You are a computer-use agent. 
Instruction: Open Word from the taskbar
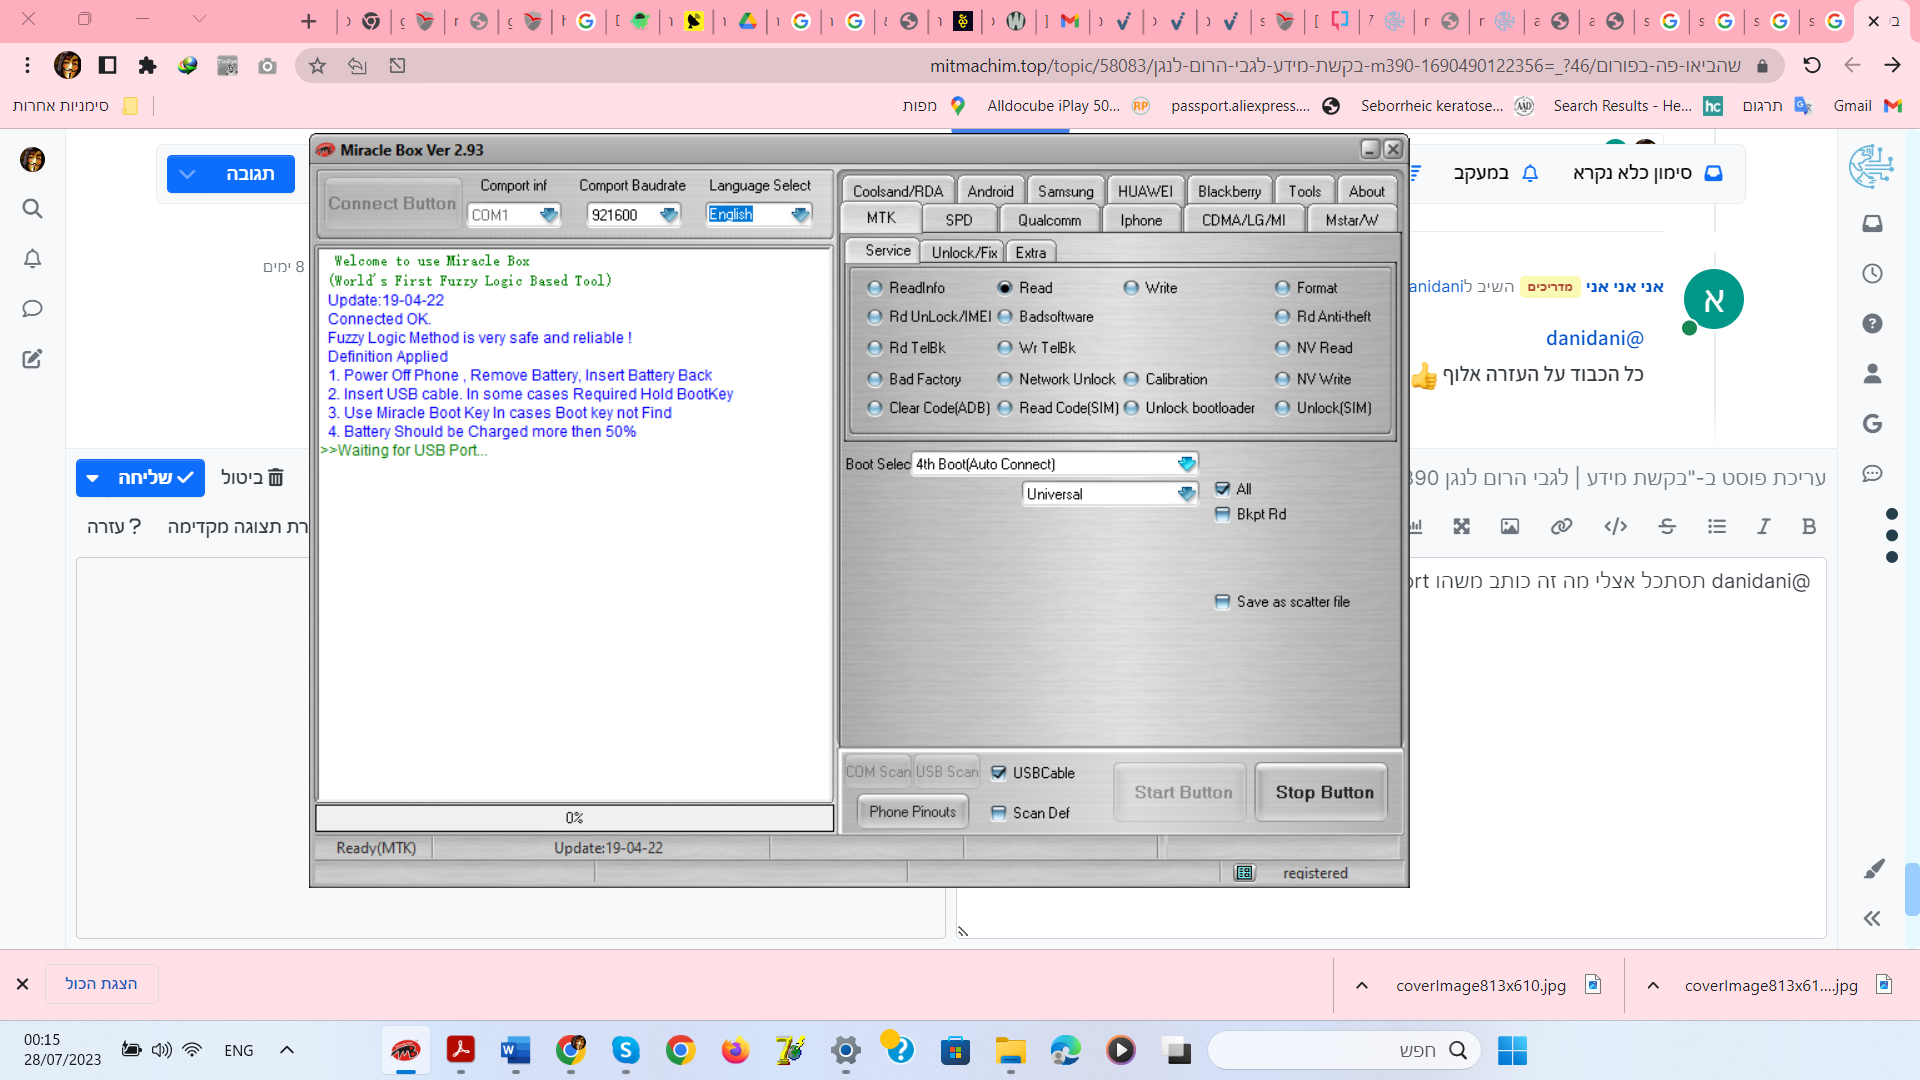coord(515,1051)
